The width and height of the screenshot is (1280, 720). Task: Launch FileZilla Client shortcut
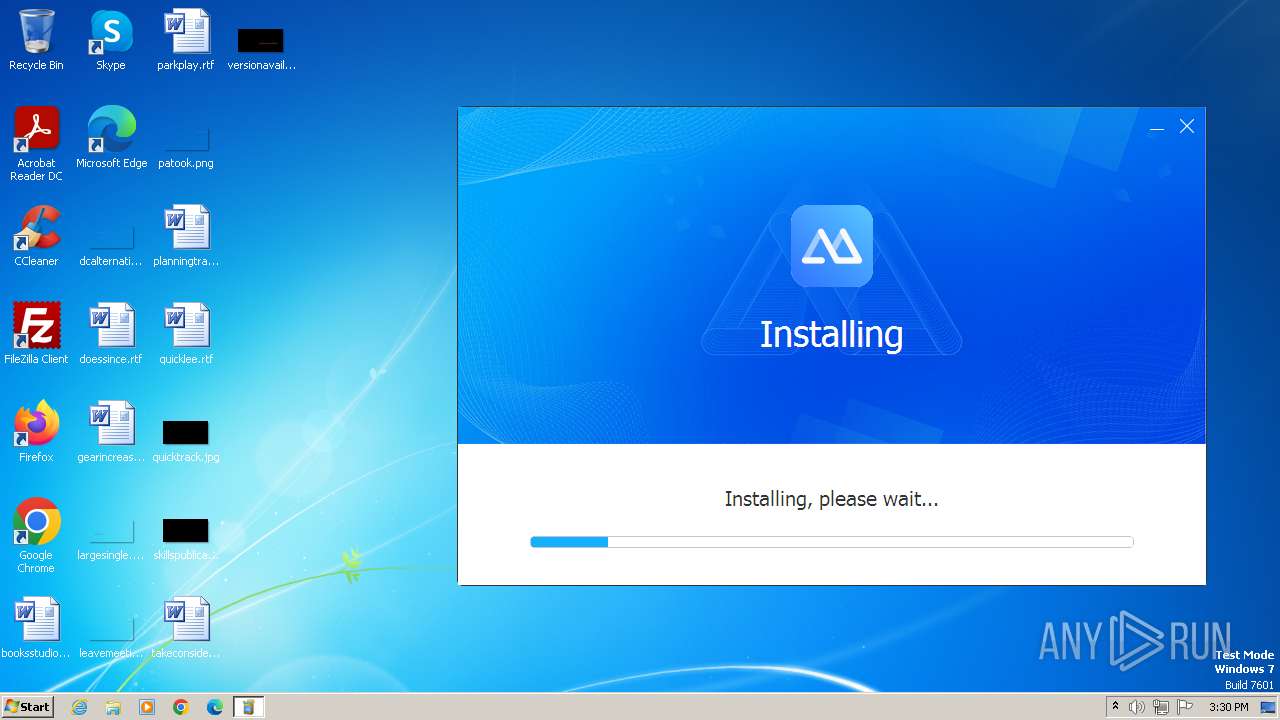point(36,334)
